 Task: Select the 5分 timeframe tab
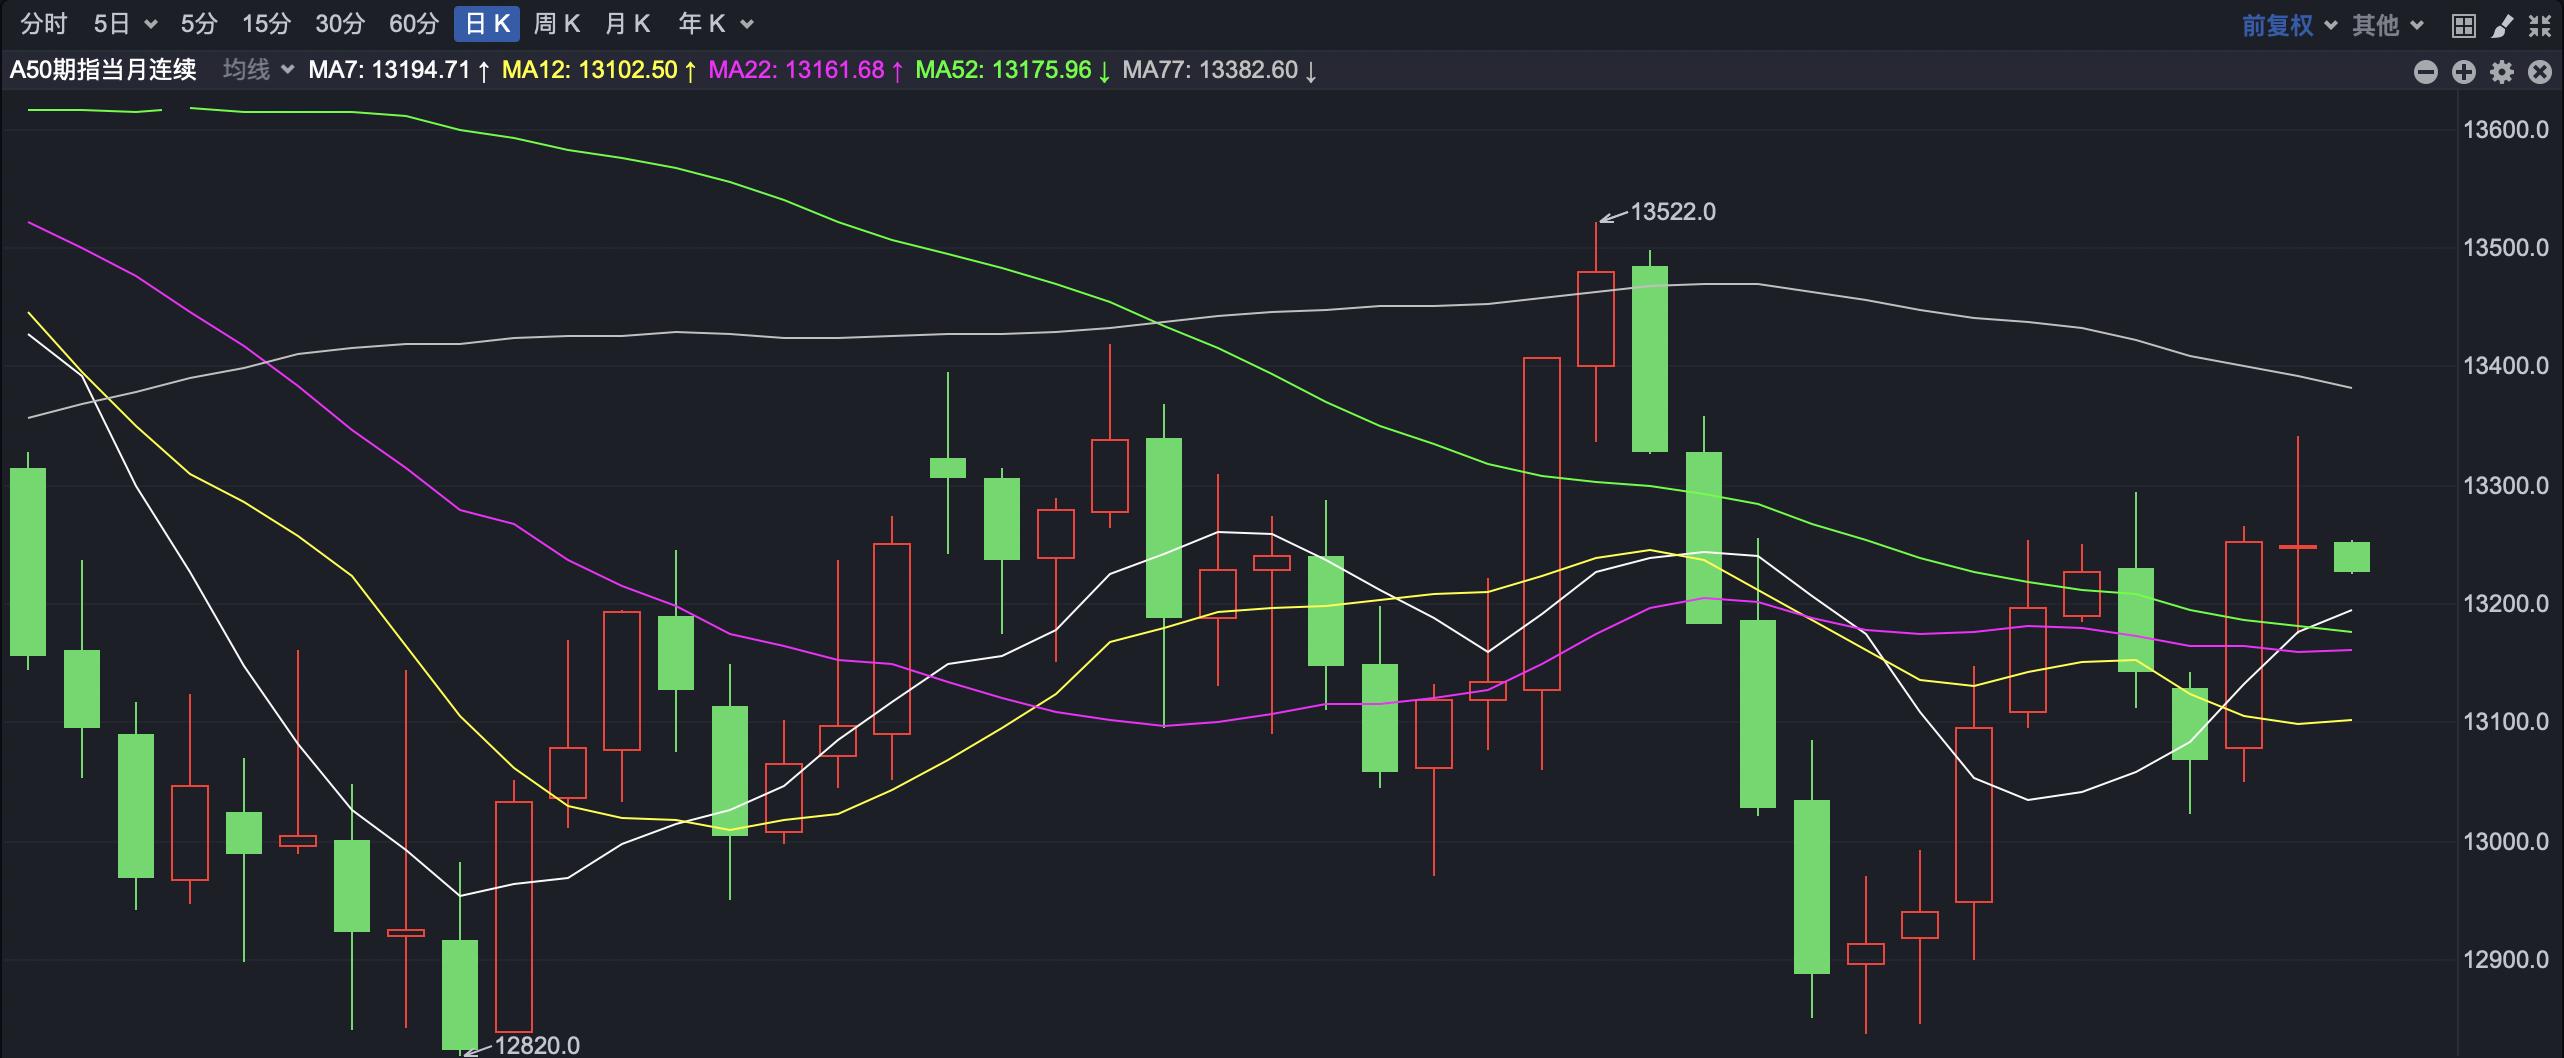coord(199,24)
